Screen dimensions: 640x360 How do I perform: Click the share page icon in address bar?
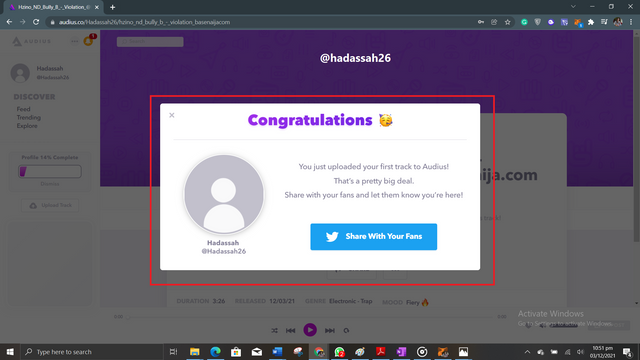(x=494, y=22)
